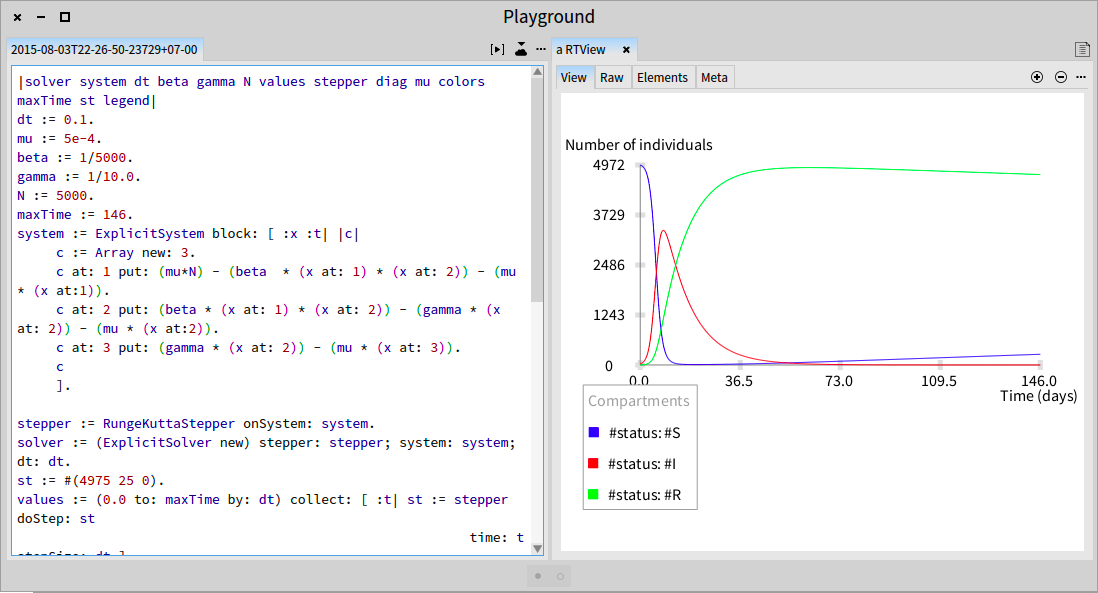The width and height of the screenshot is (1098, 593).
Task: Close the a RTView tab
Action: coord(626,50)
